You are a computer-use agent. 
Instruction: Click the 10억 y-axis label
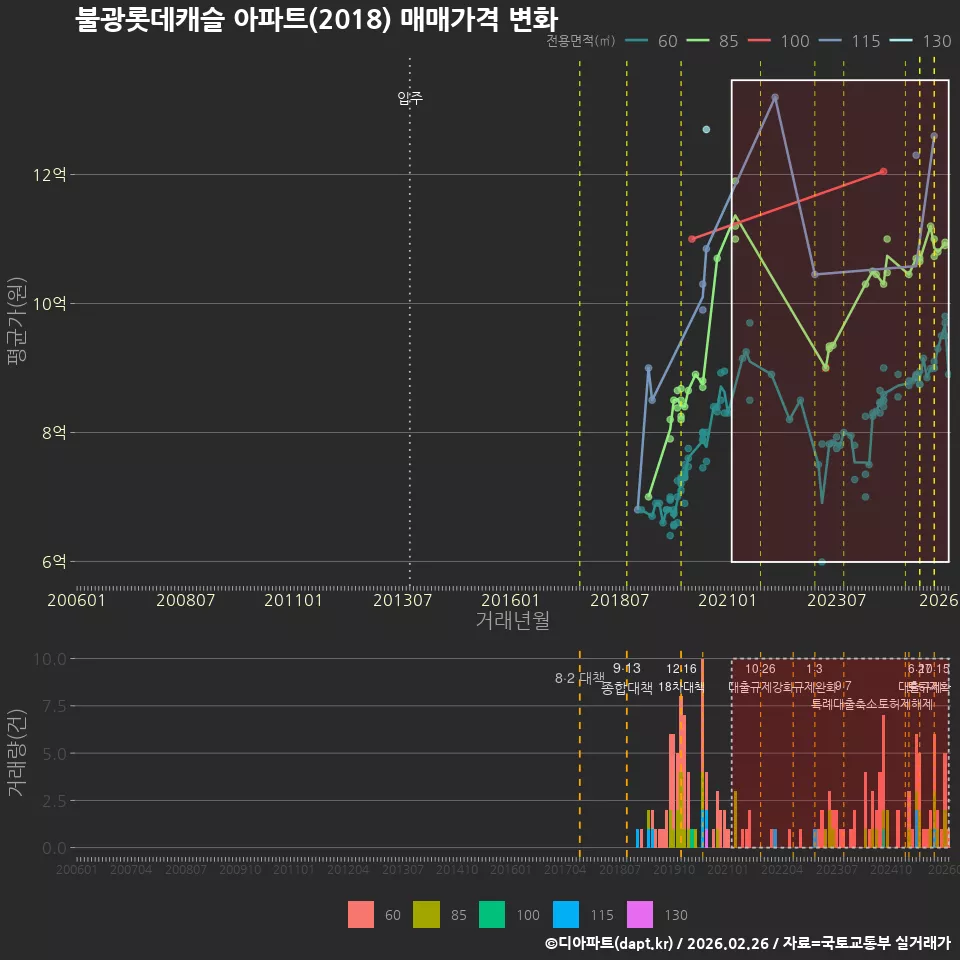tap(50, 303)
